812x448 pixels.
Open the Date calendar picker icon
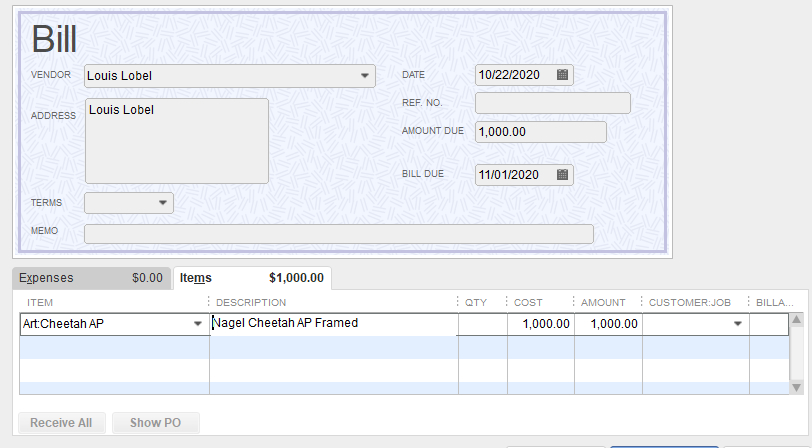pyautogui.click(x=562, y=75)
